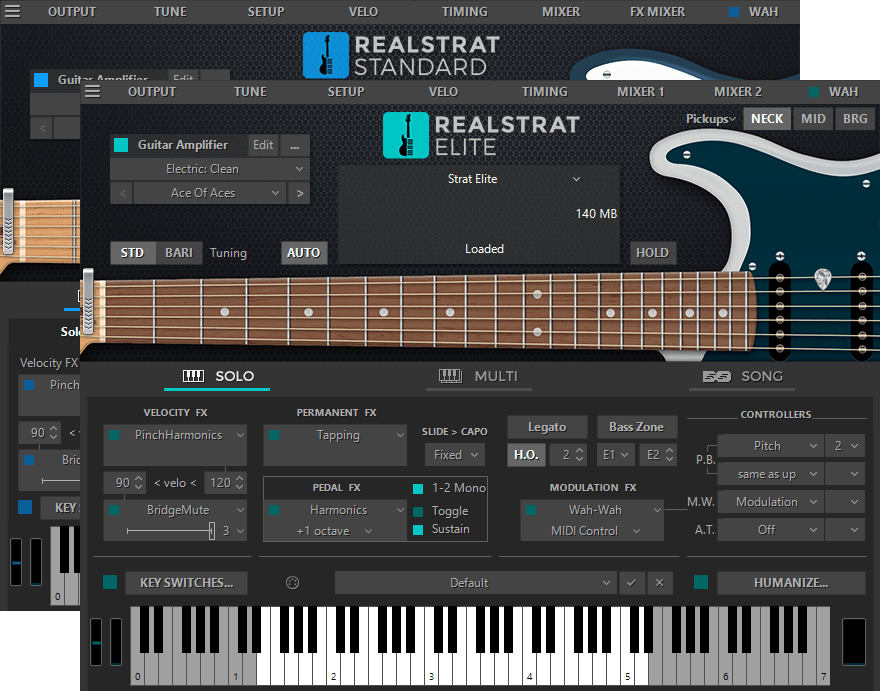The width and height of the screenshot is (880, 691).
Task: Open the hamburger menu in RealStrat Elite
Action: point(93,91)
